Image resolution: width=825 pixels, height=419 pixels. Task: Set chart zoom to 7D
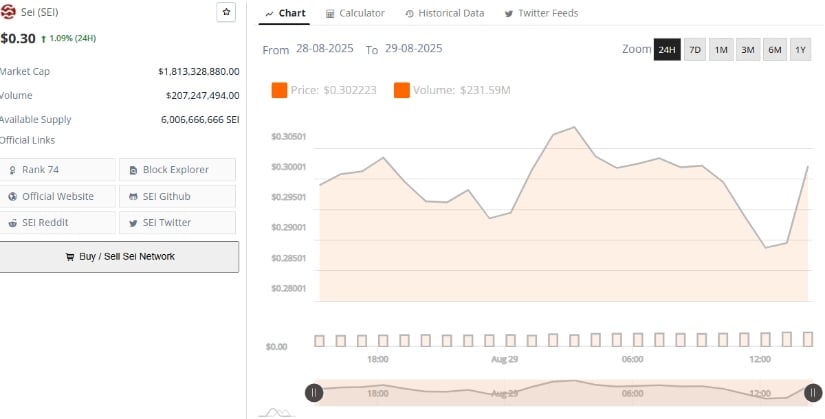[695, 49]
